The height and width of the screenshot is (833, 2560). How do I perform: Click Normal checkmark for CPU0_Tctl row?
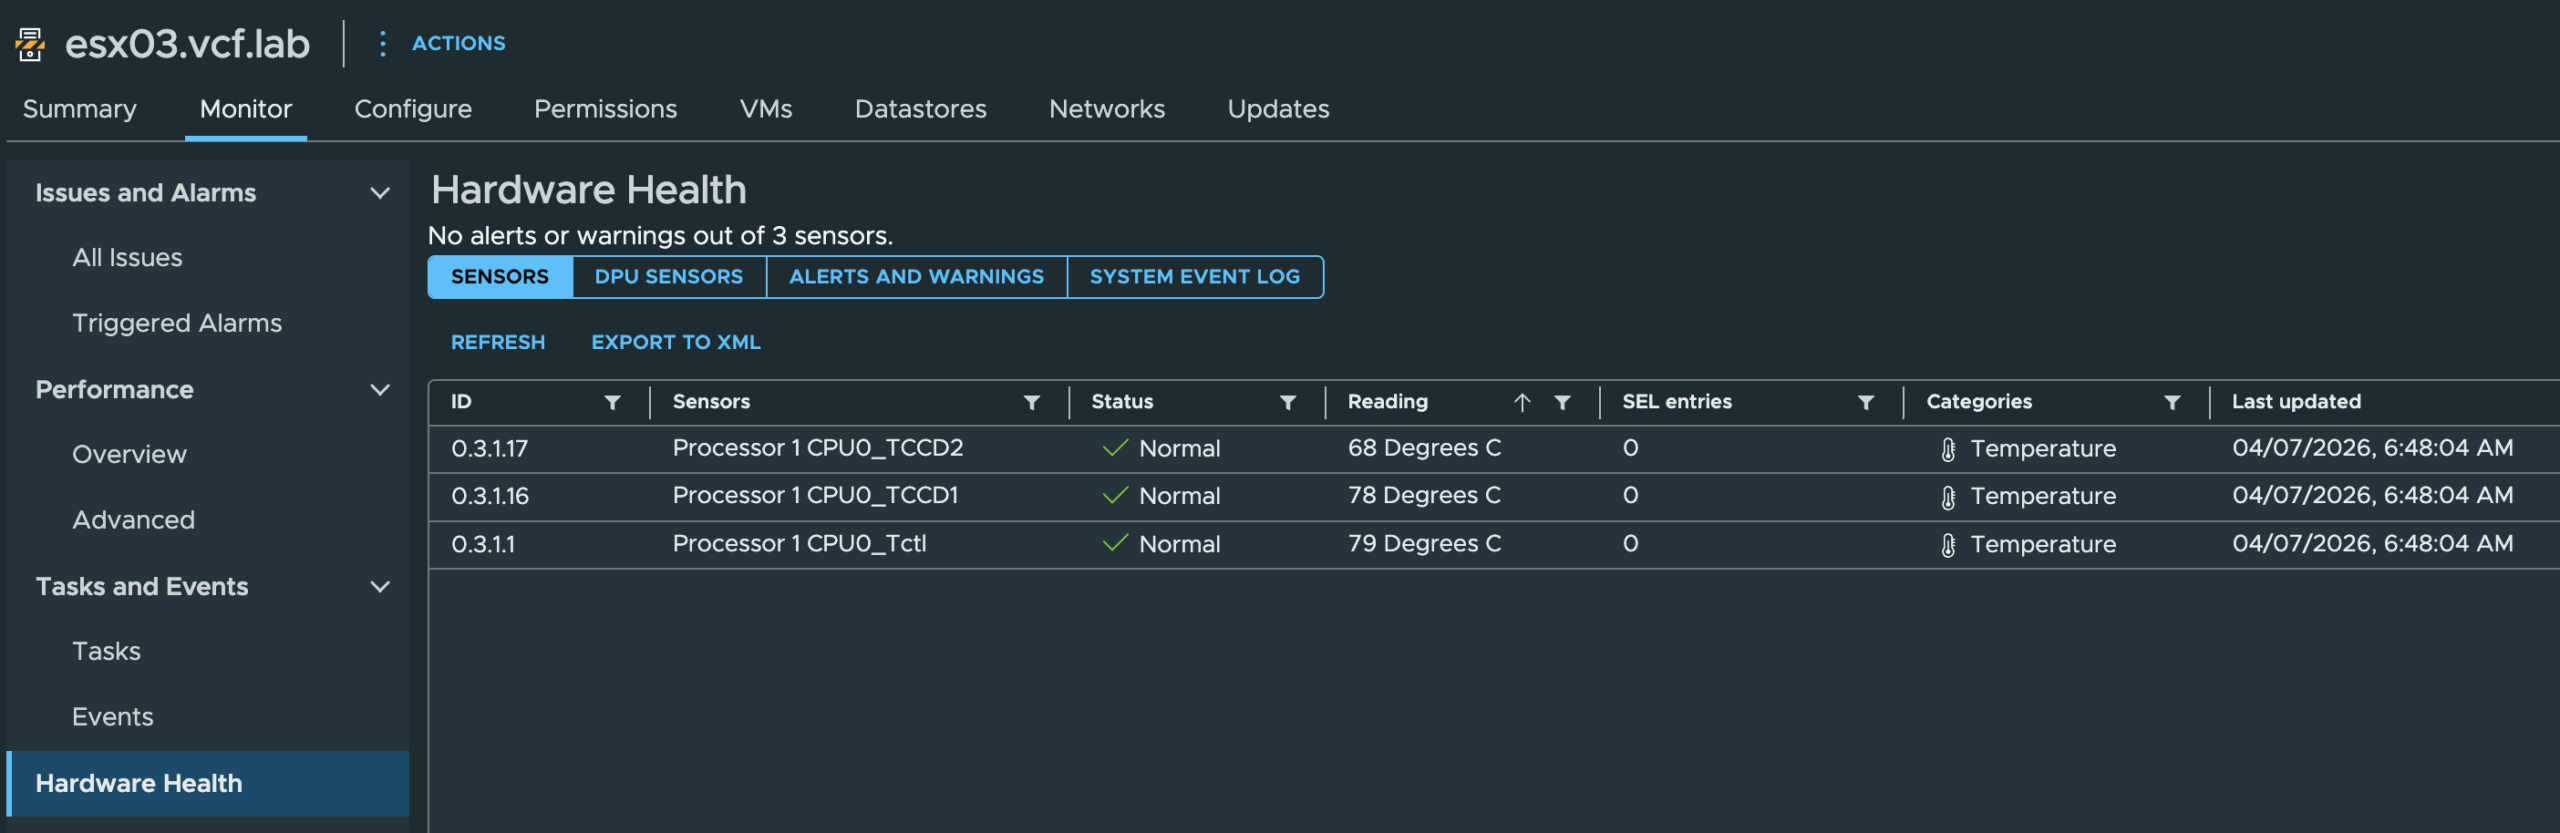coord(1115,544)
